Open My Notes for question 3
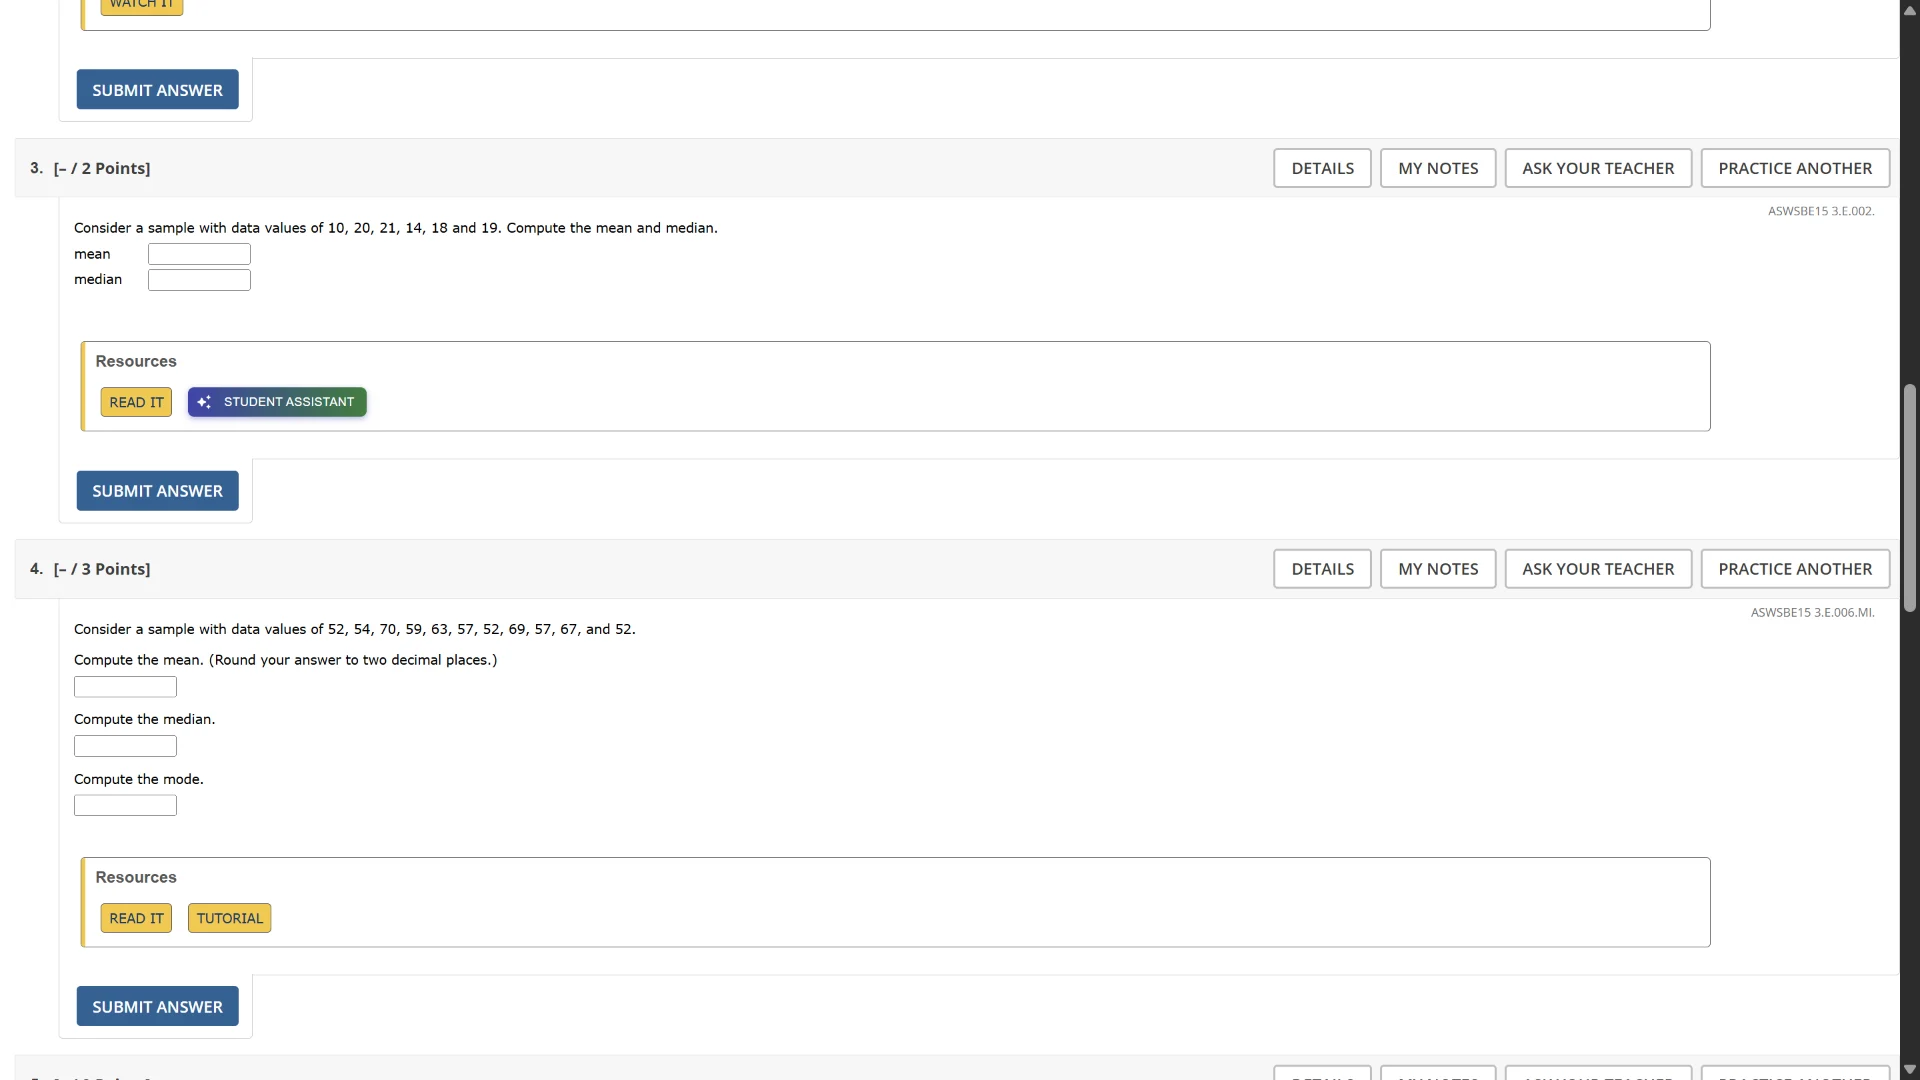Viewport: 1920px width, 1080px height. (x=1437, y=168)
